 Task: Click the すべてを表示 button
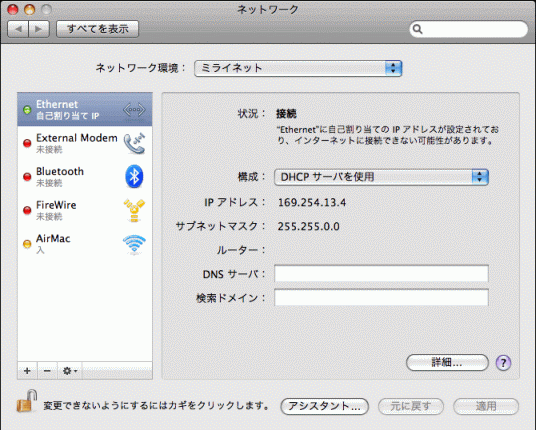(x=97, y=29)
